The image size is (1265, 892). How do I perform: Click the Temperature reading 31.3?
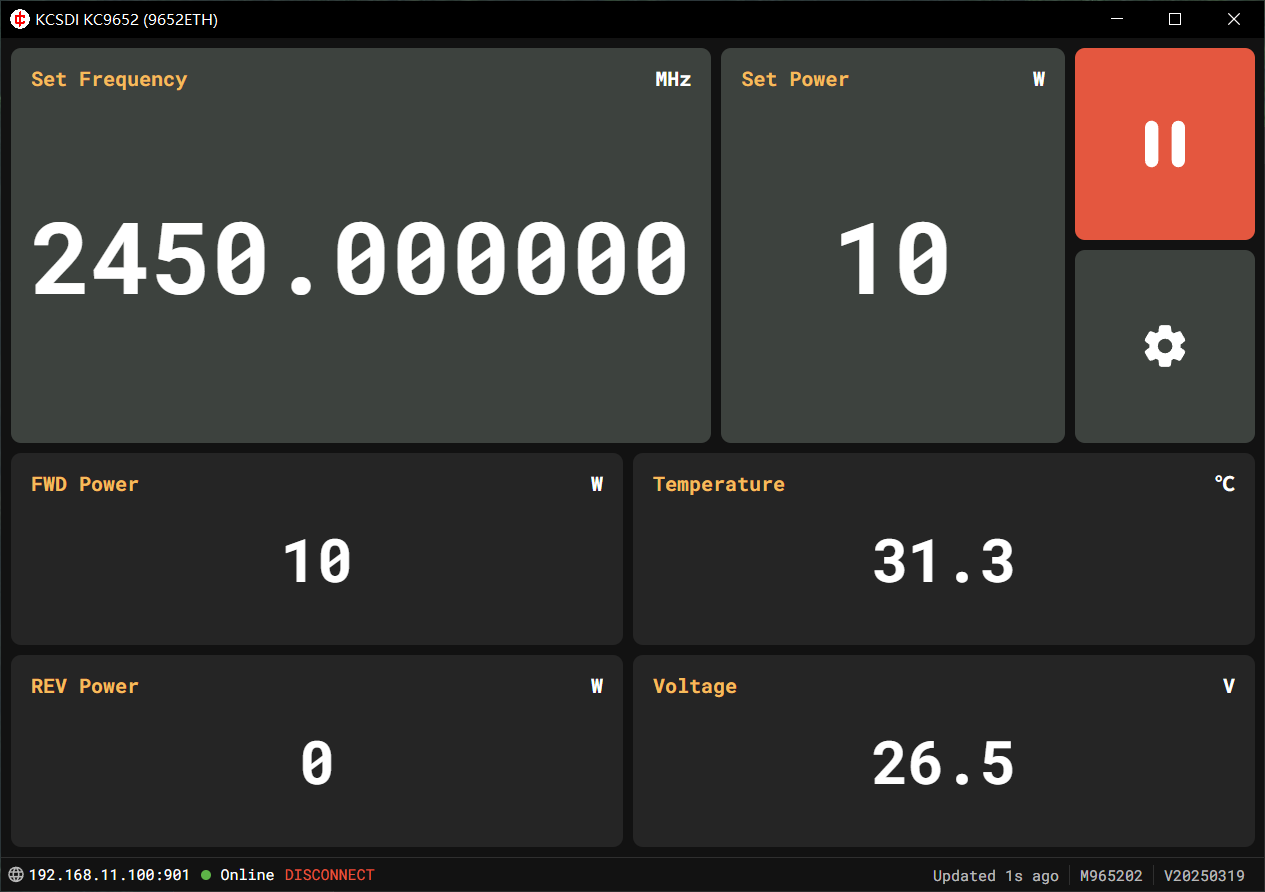click(x=943, y=562)
